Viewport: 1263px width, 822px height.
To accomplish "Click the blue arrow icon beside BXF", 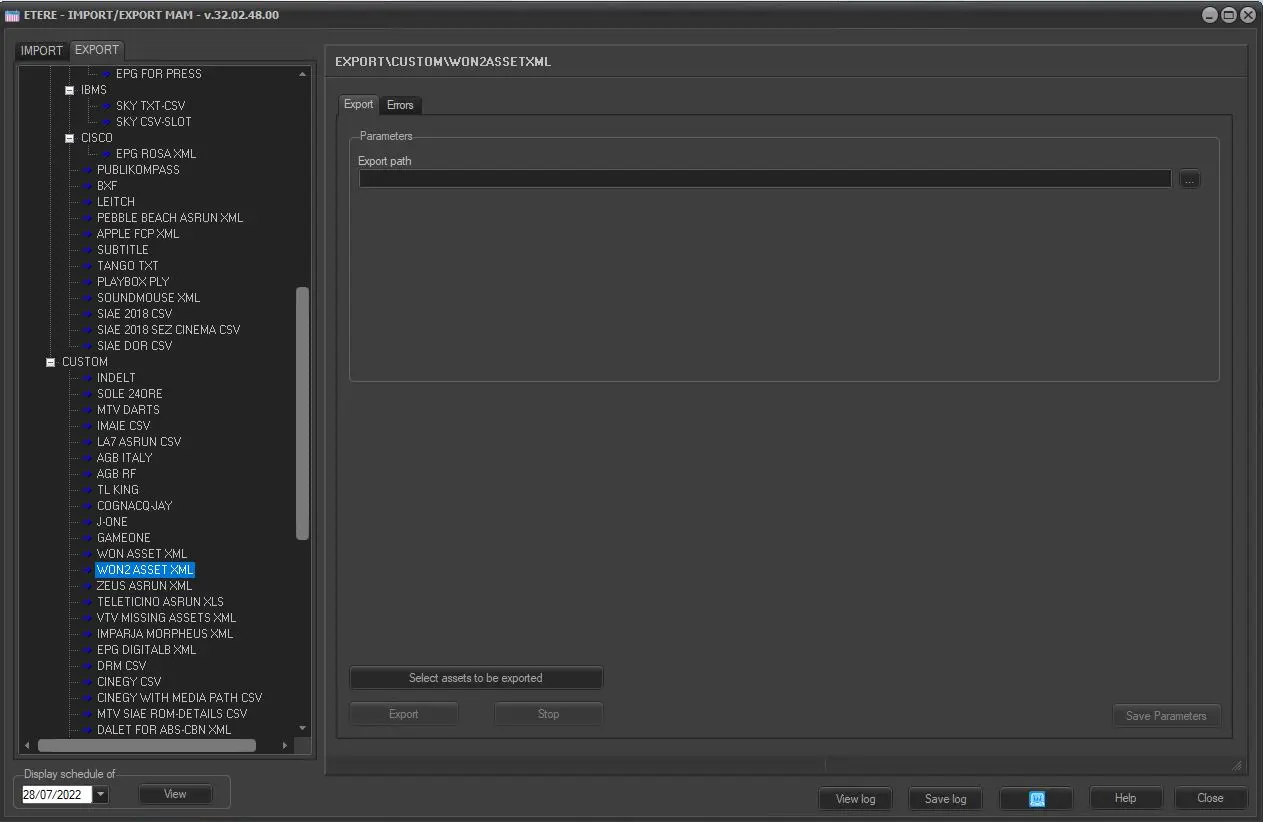I will point(88,186).
